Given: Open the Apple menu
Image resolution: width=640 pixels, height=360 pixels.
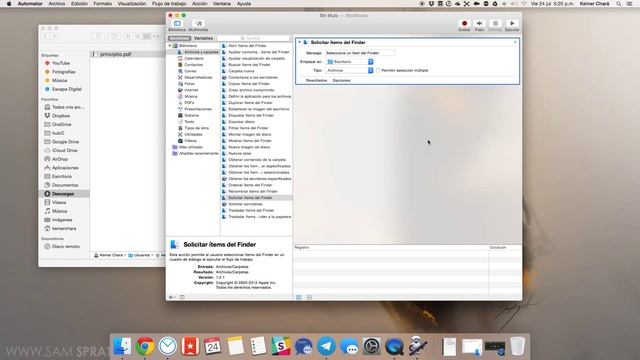Looking at the screenshot, I should (9, 4).
